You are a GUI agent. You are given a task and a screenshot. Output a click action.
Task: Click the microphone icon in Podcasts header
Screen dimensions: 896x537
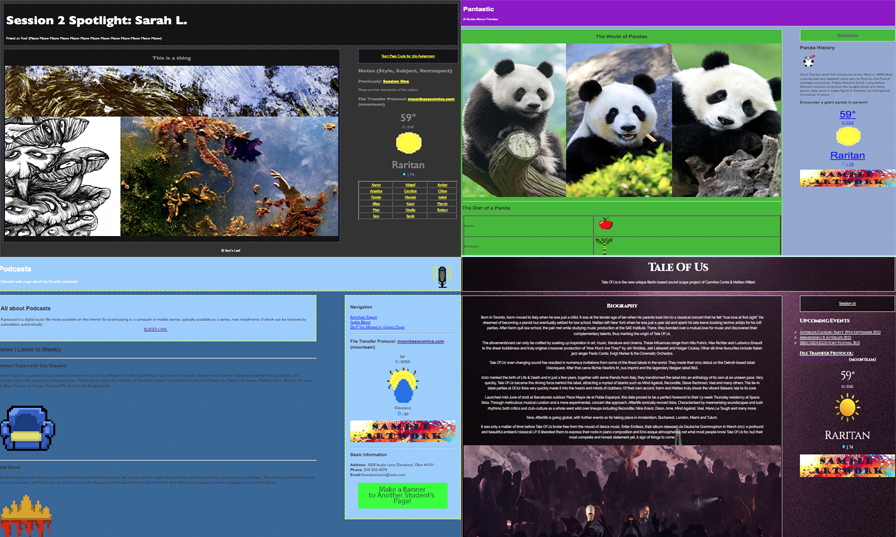click(441, 277)
